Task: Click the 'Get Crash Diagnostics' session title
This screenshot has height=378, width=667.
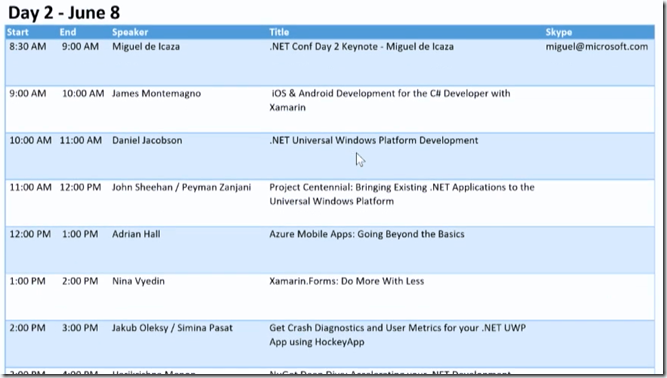Action: 398,335
